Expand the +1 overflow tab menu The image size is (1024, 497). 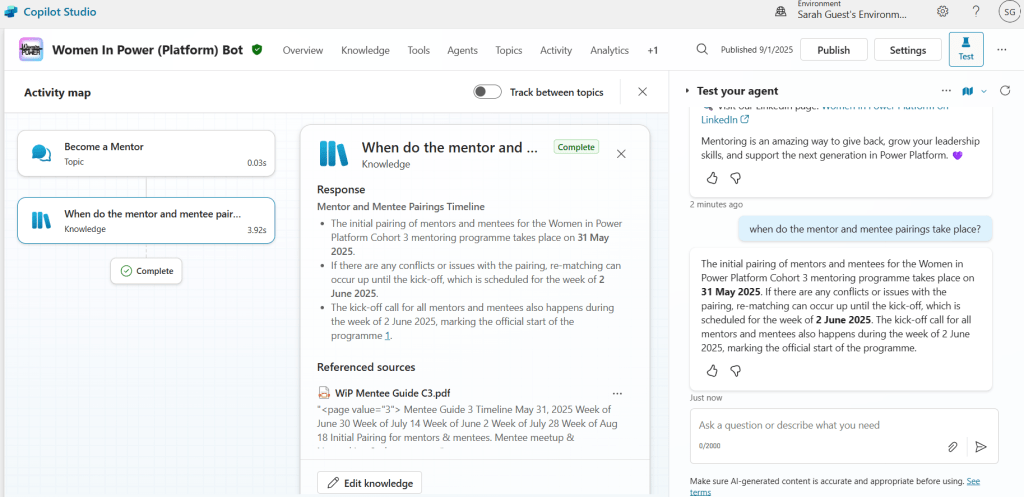tap(652, 50)
